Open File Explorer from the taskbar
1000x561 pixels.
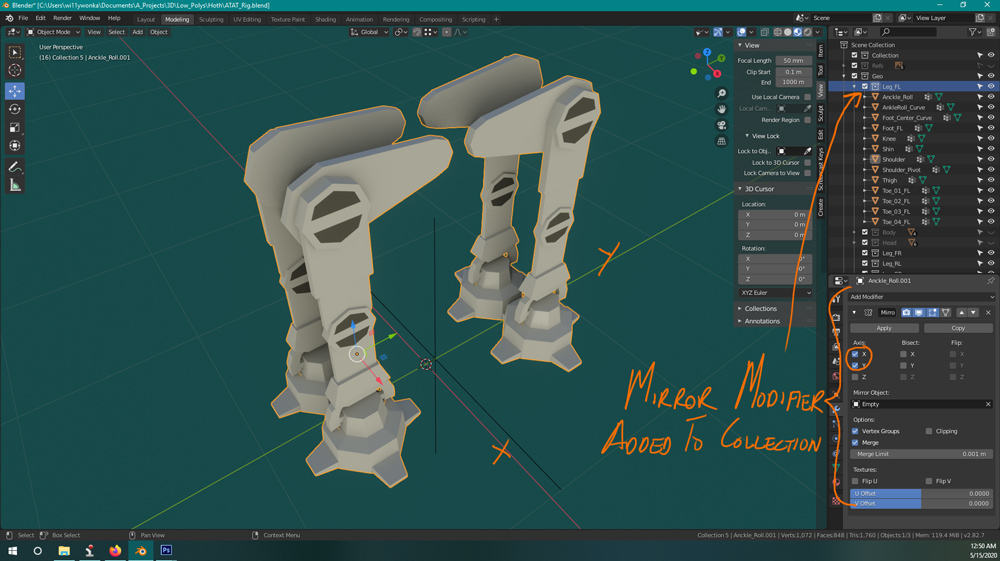click(x=64, y=550)
